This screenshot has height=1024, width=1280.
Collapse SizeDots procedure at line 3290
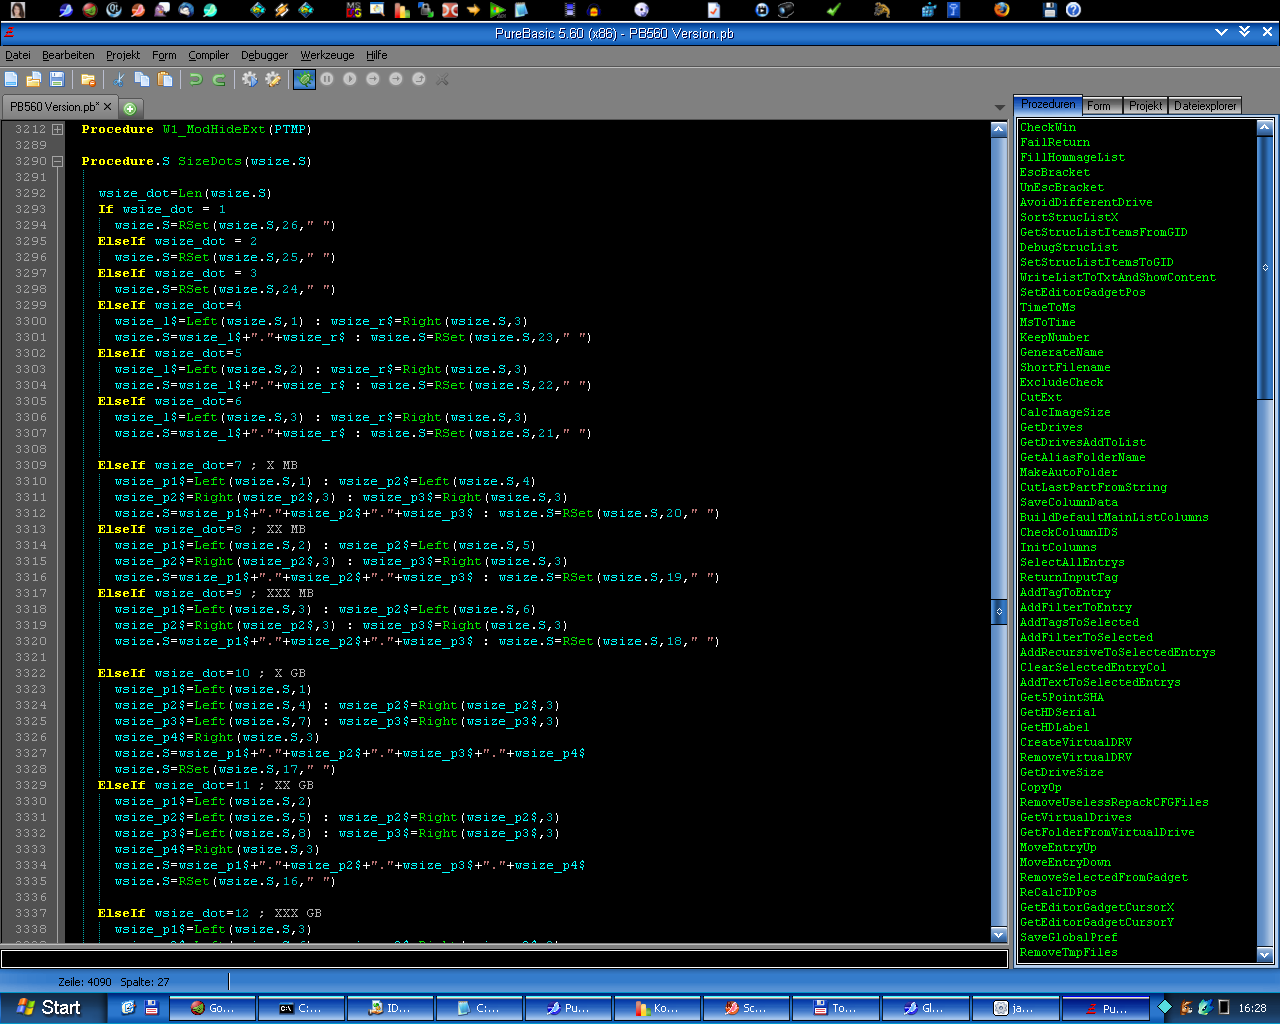pyautogui.click(x=58, y=161)
